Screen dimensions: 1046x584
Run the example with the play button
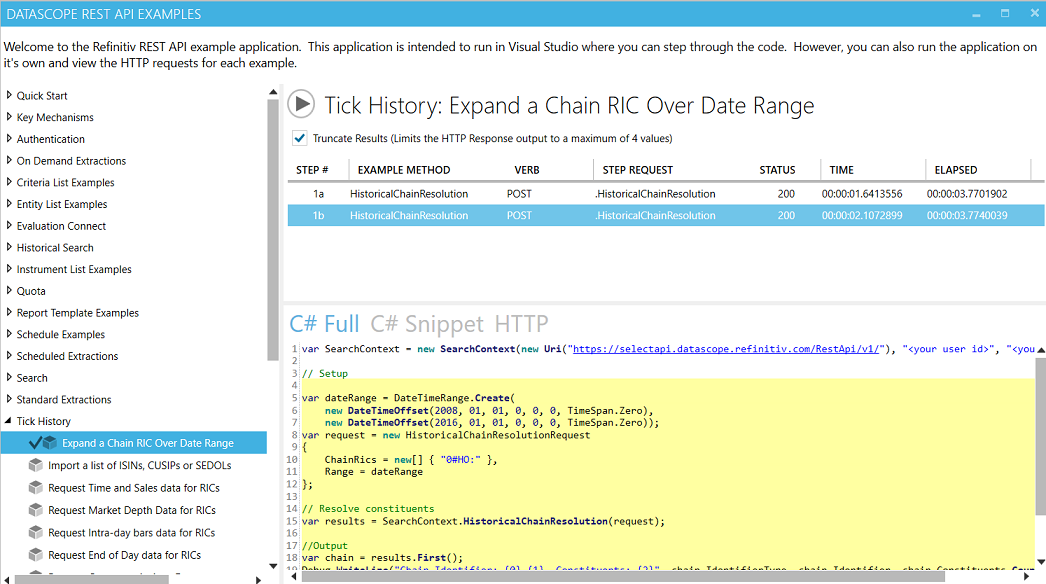[x=301, y=104]
